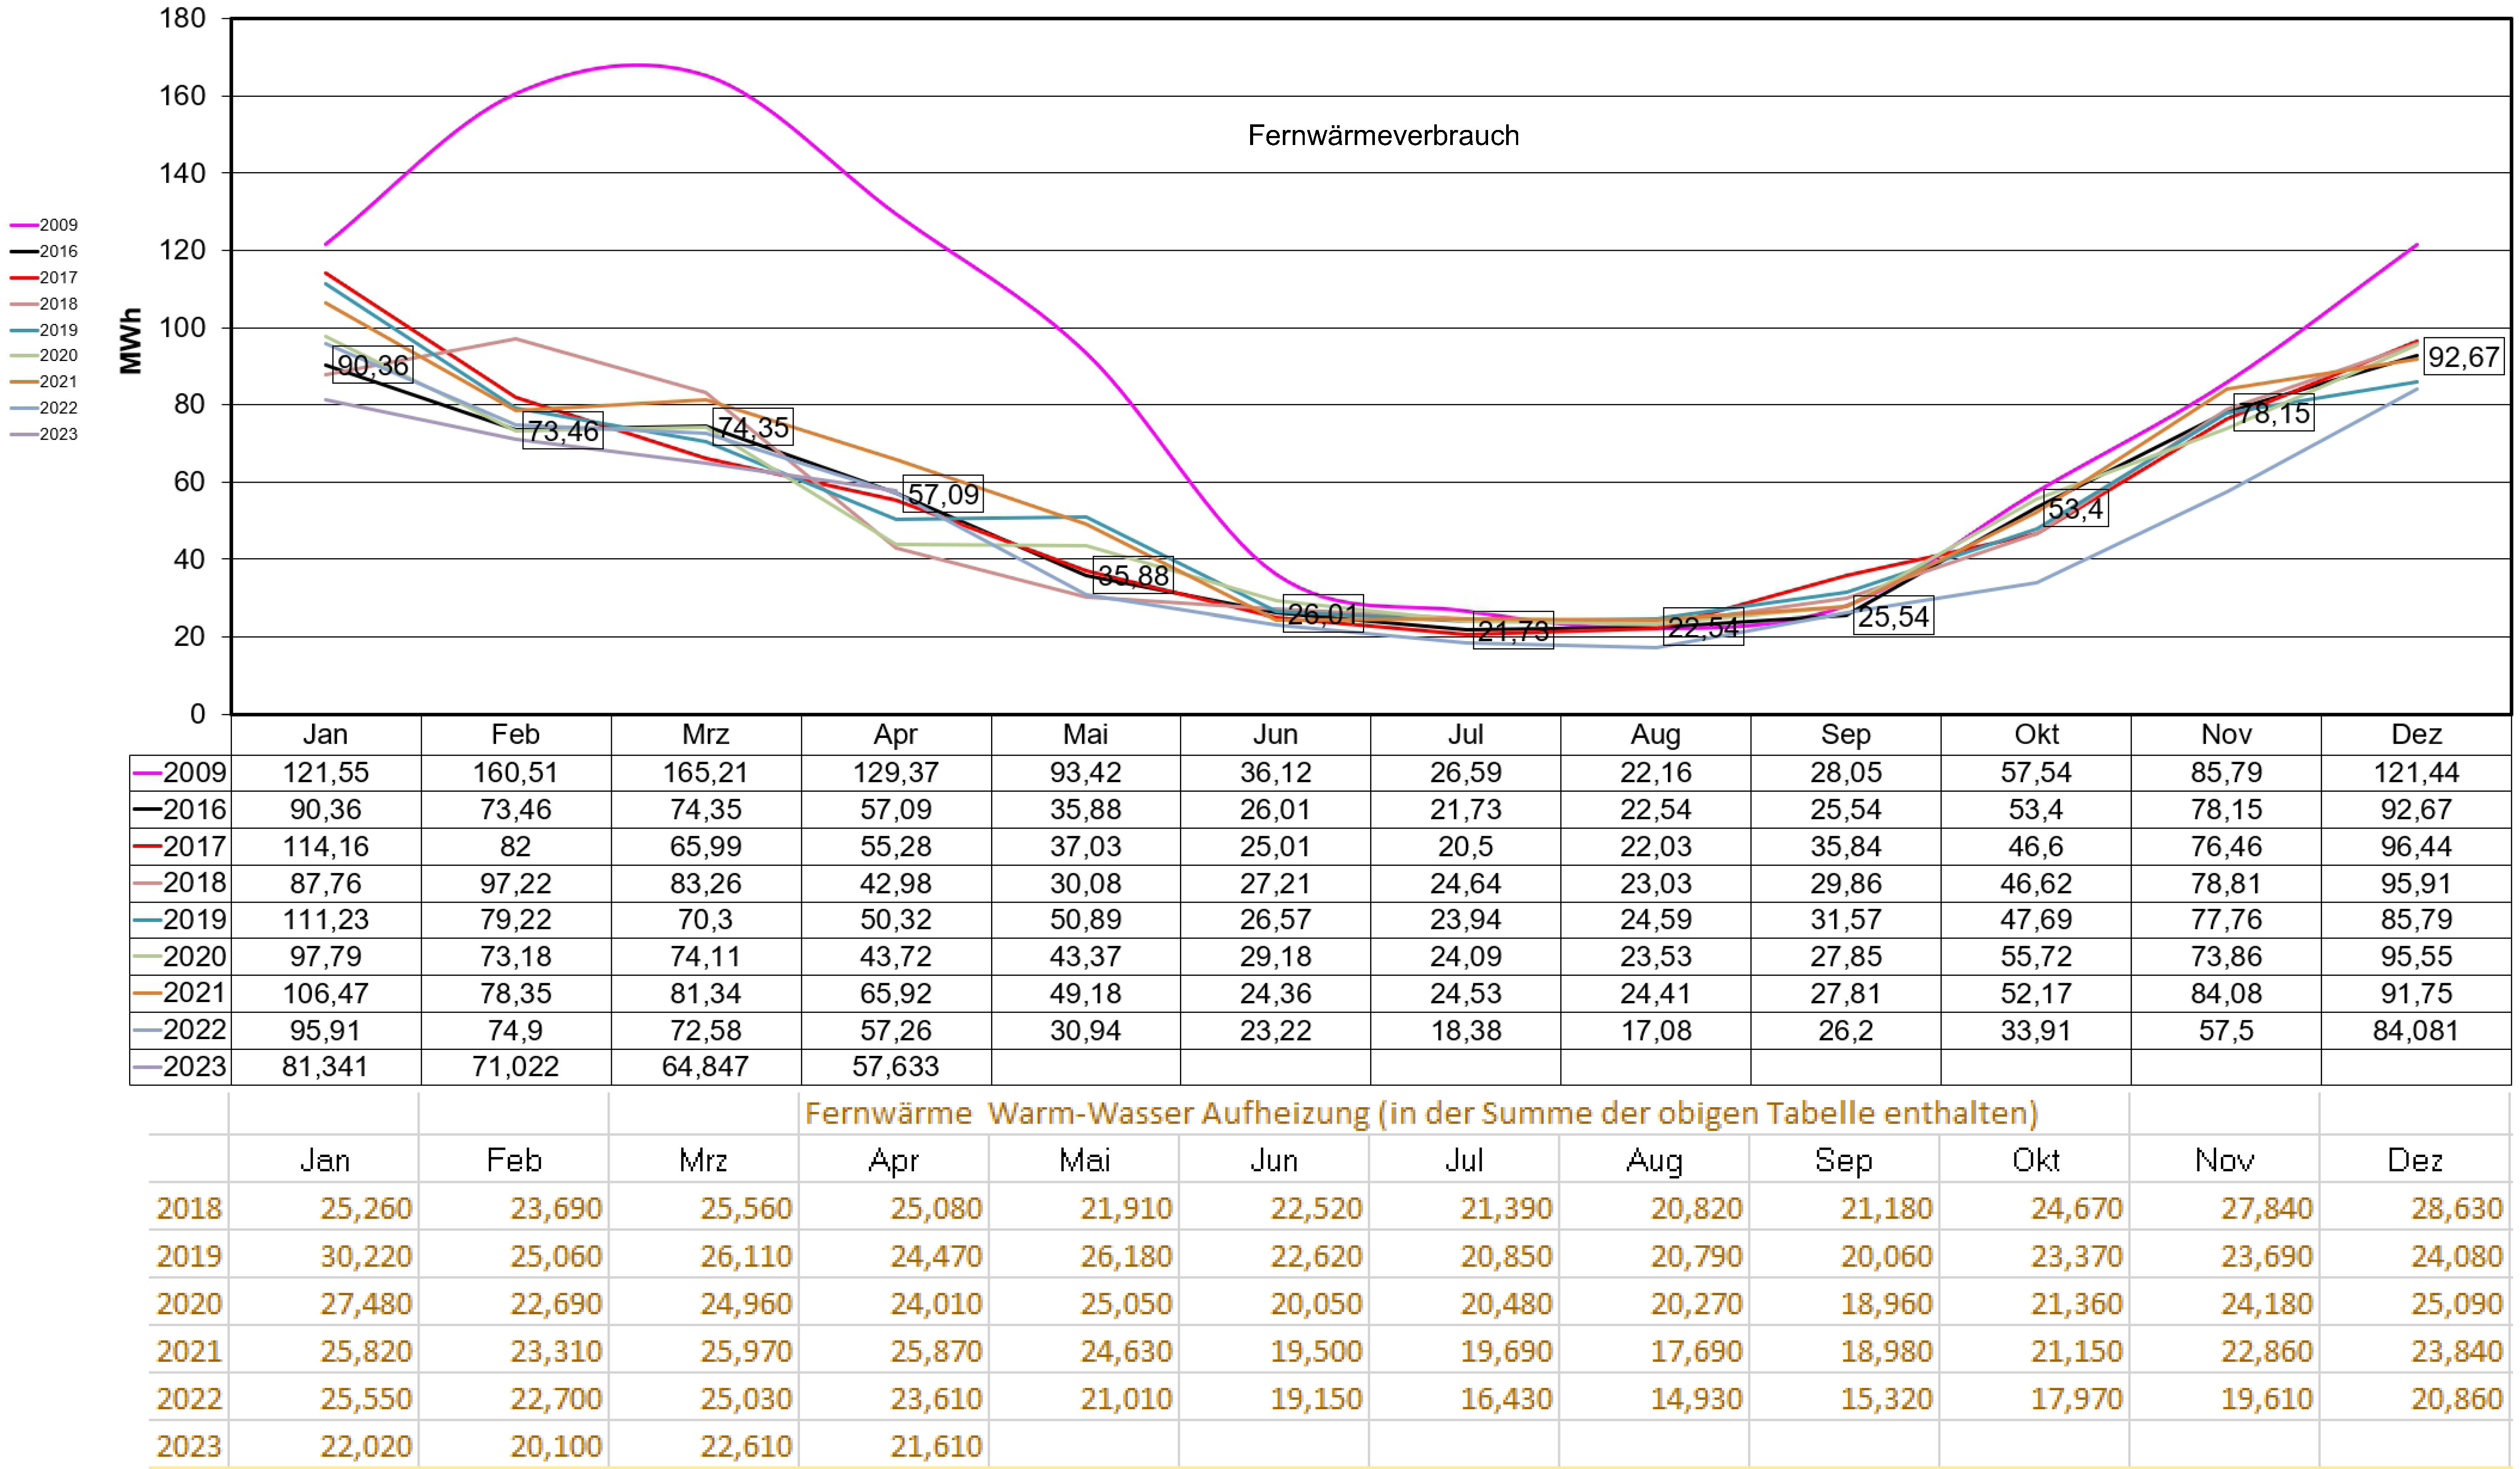Select the 84,081 cell for Dez 2022

(2416, 1031)
